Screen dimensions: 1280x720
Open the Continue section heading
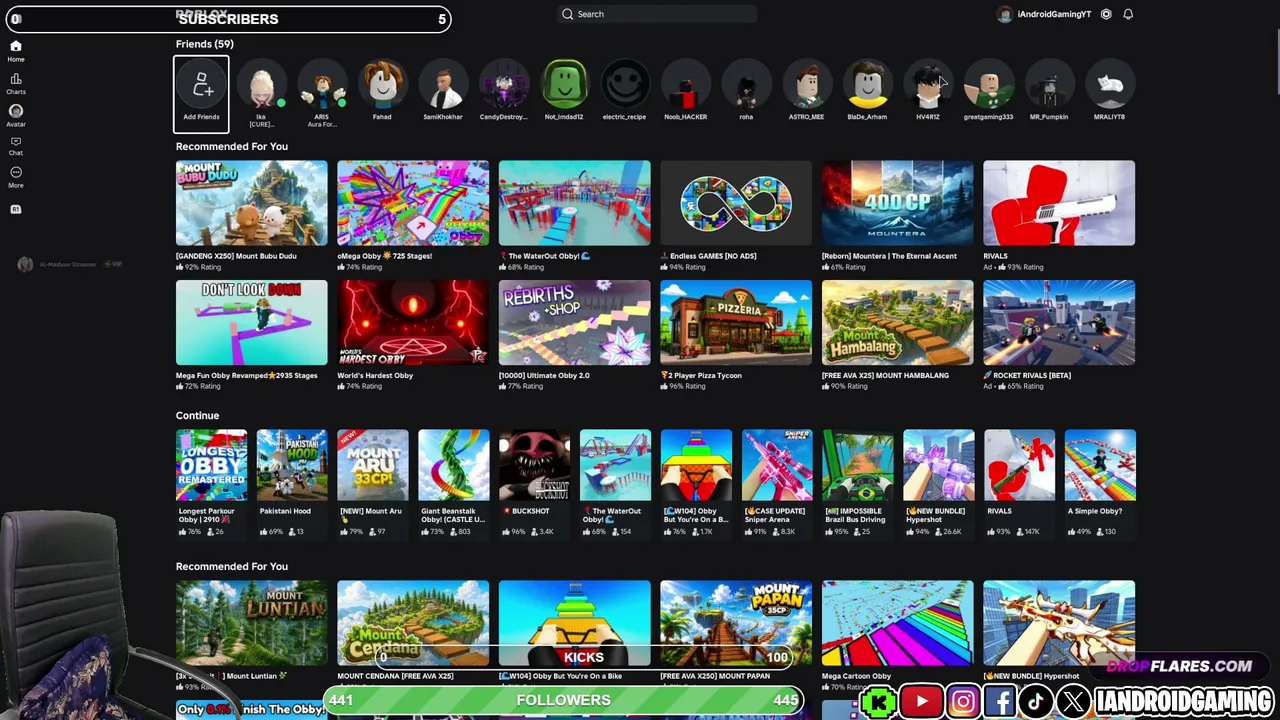pos(197,415)
